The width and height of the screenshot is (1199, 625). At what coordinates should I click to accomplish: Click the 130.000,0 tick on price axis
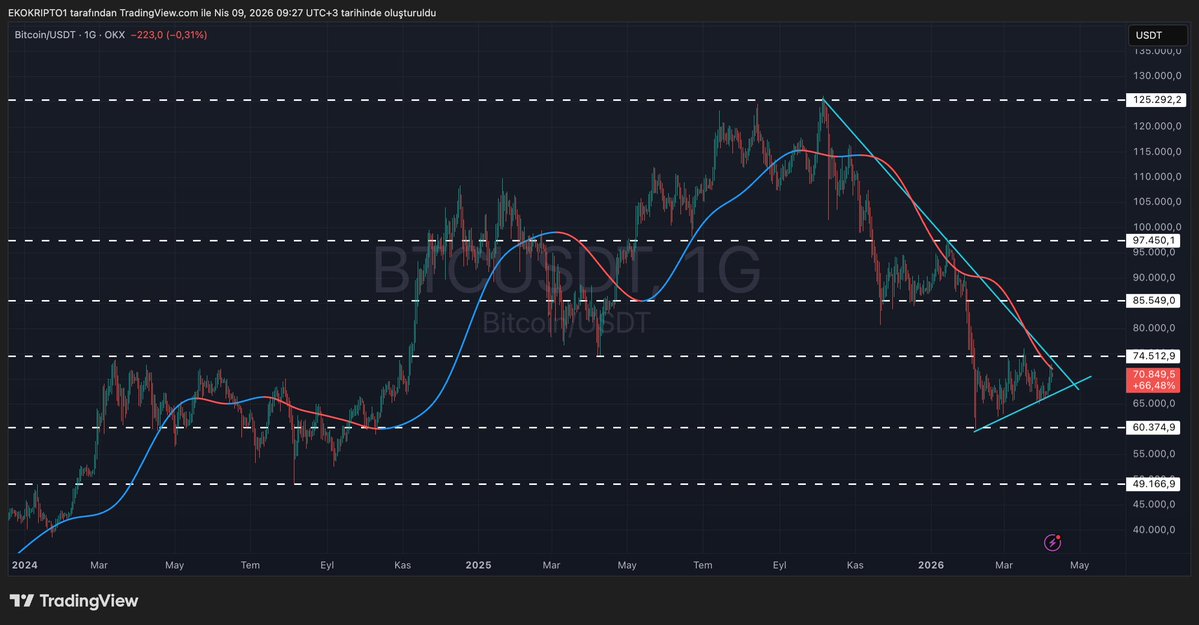tap(1155, 75)
